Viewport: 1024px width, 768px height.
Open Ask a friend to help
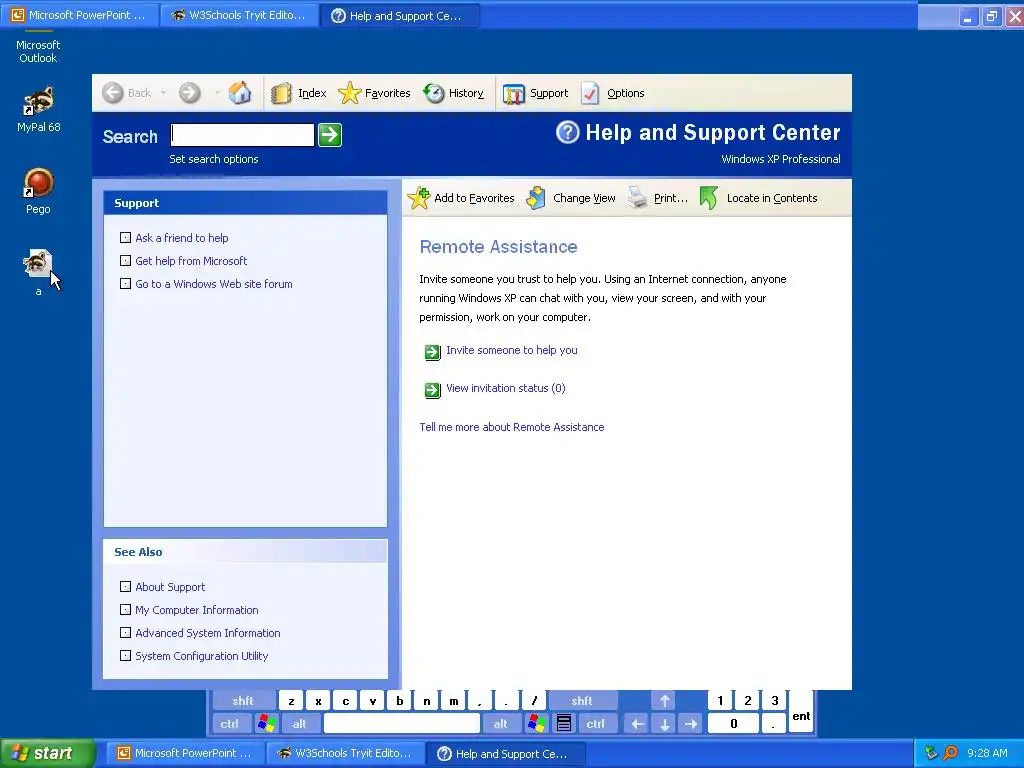pos(182,238)
